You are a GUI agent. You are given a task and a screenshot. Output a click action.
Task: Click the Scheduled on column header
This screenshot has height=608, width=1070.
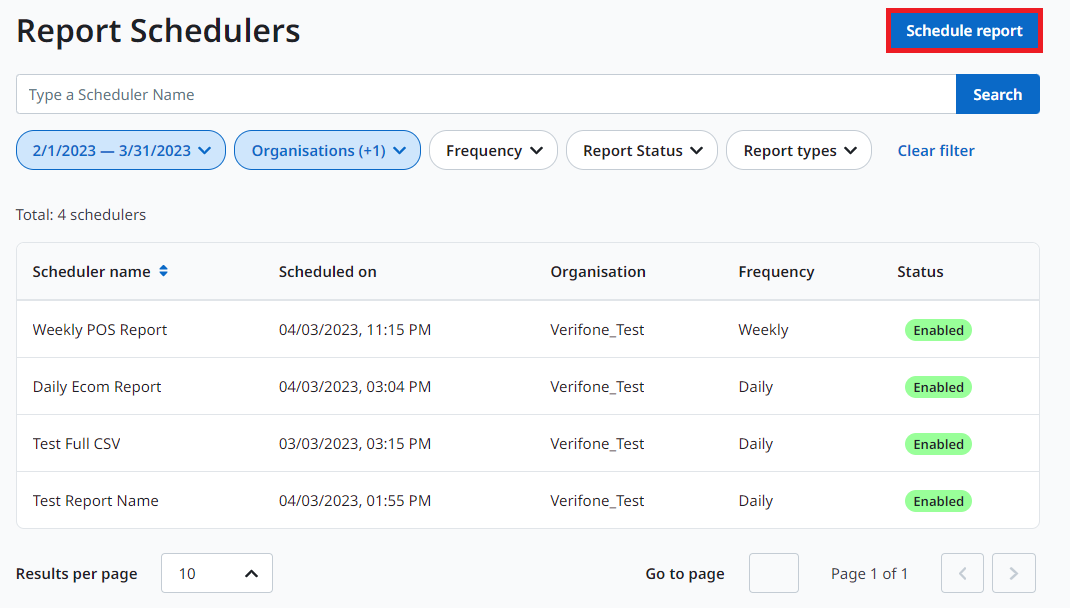[327, 271]
